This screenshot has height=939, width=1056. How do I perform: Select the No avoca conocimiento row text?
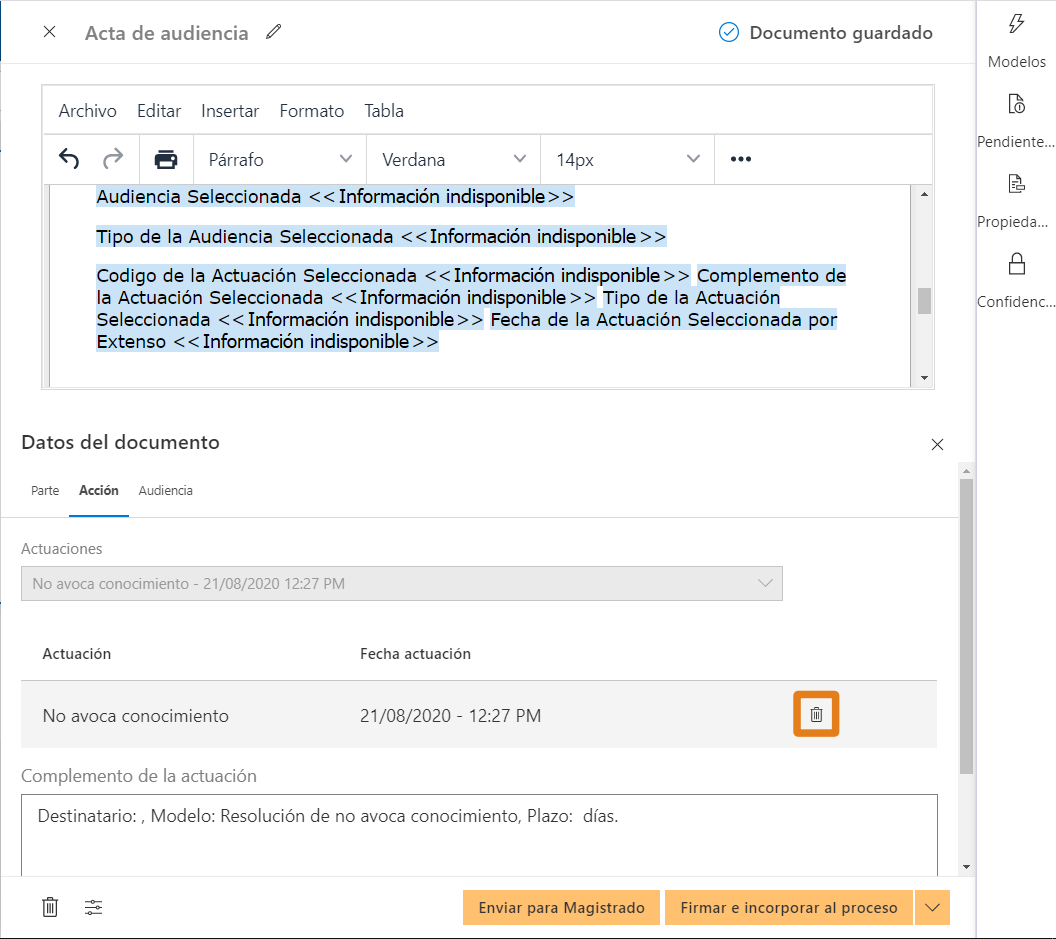click(135, 715)
